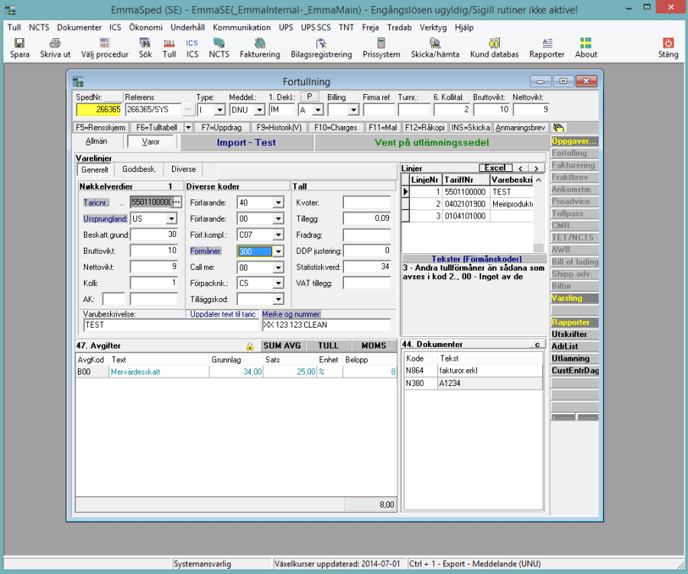Open the Tilläggskod dropdown
The height and width of the screenshot is (574, 688).
point(278,299)
